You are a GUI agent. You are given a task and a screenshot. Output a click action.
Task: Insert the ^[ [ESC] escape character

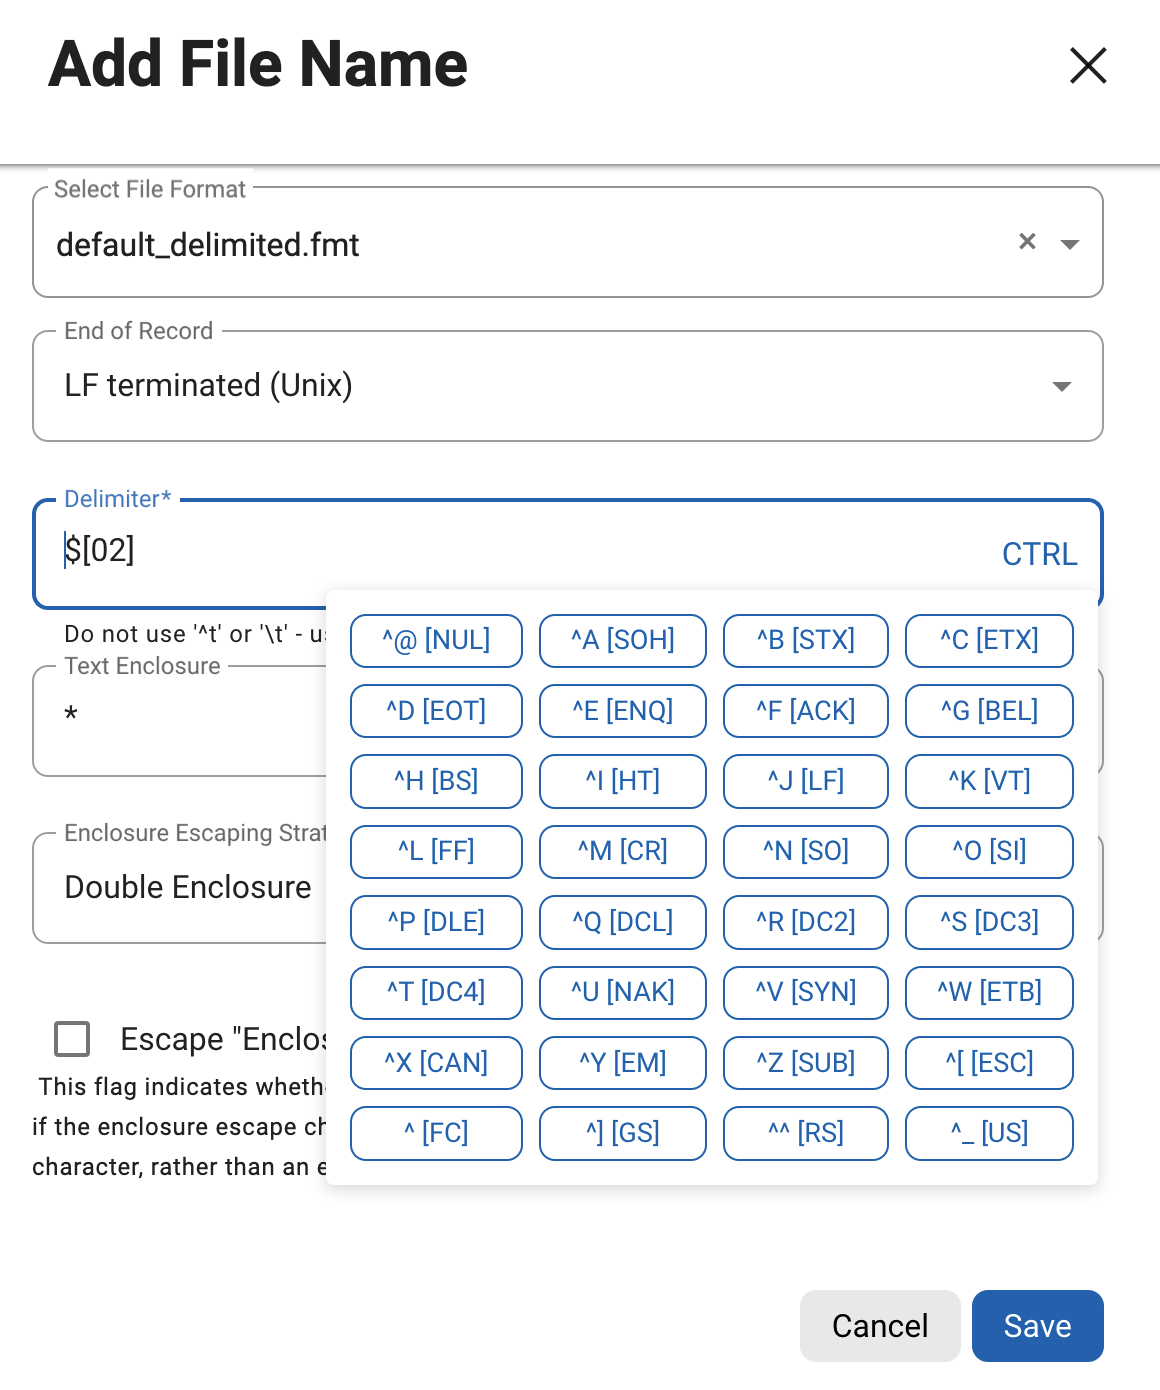(988, 1063)
